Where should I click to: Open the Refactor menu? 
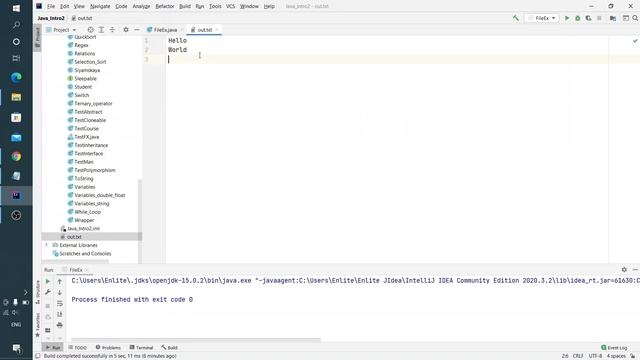[x=165, y=6]
